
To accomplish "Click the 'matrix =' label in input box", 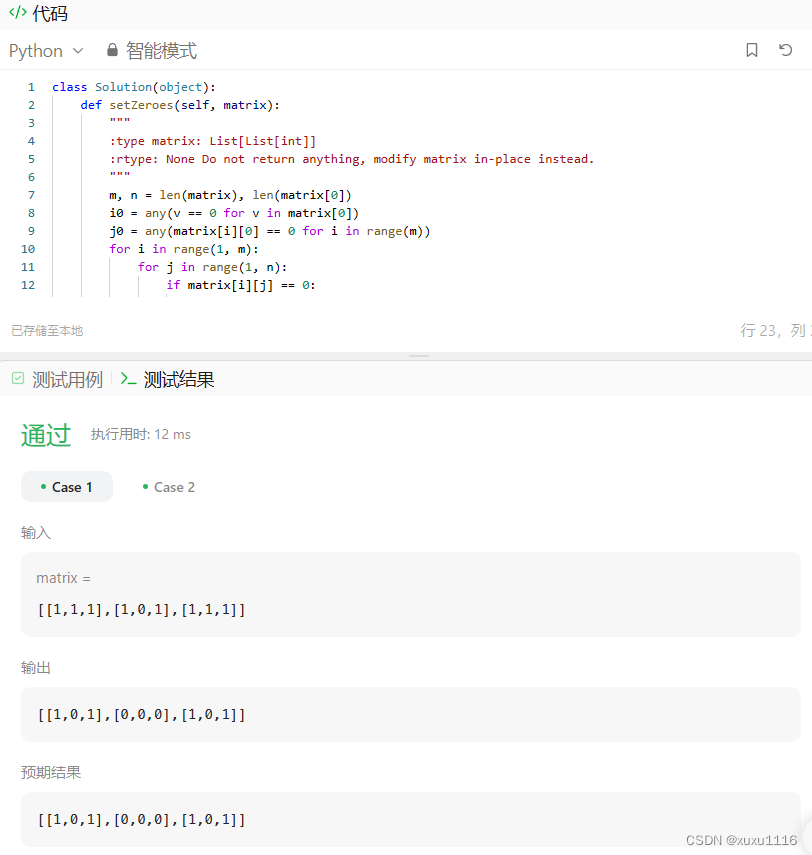I will [63, 578].
